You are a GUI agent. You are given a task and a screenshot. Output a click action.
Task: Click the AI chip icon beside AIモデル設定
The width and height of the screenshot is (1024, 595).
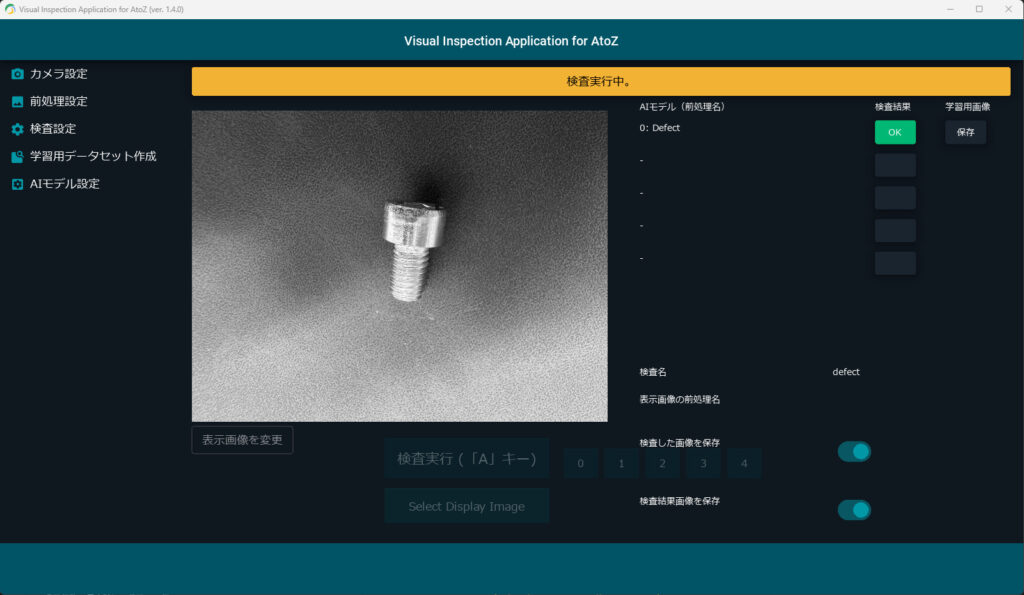point(17,184)
